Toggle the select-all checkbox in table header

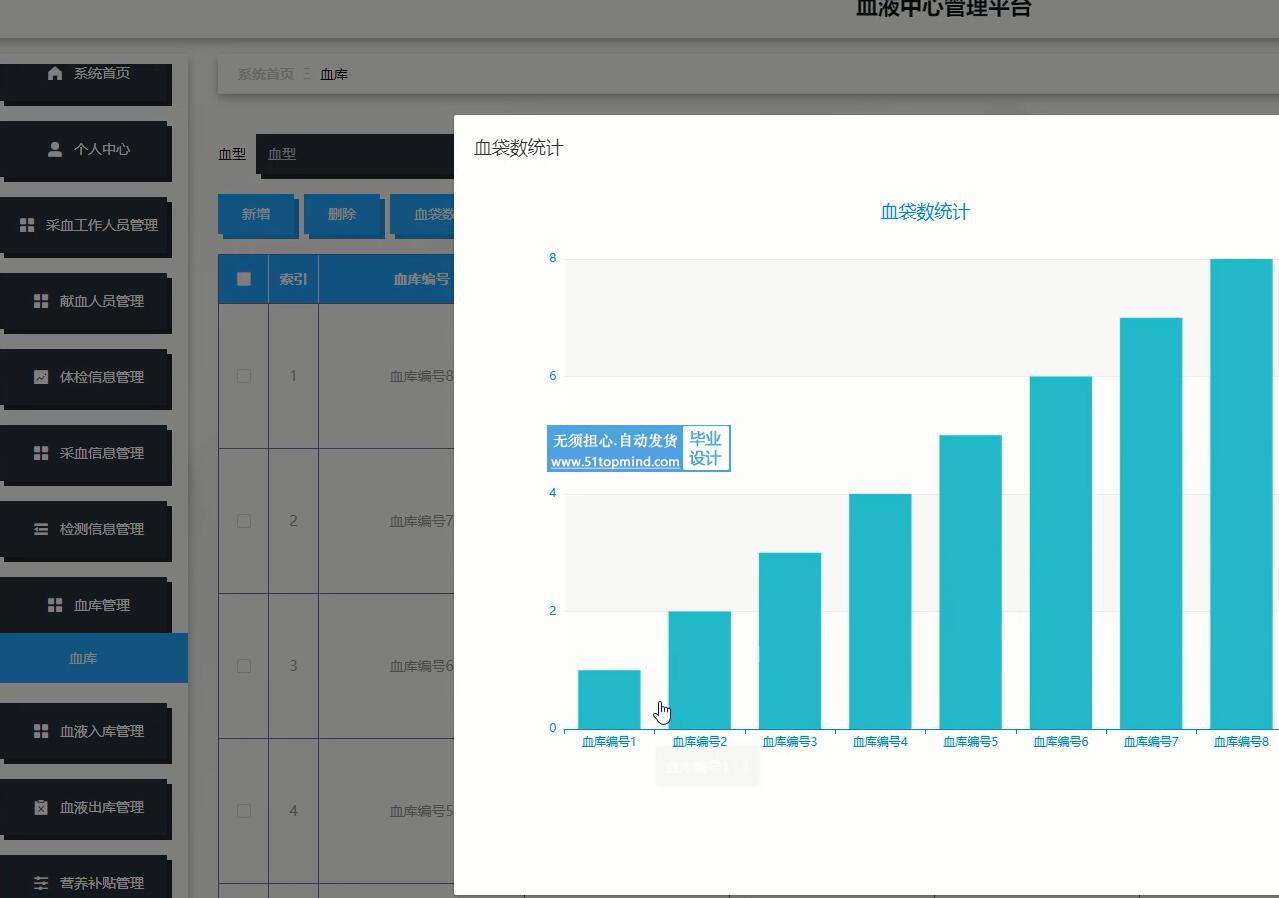(244, 279)
